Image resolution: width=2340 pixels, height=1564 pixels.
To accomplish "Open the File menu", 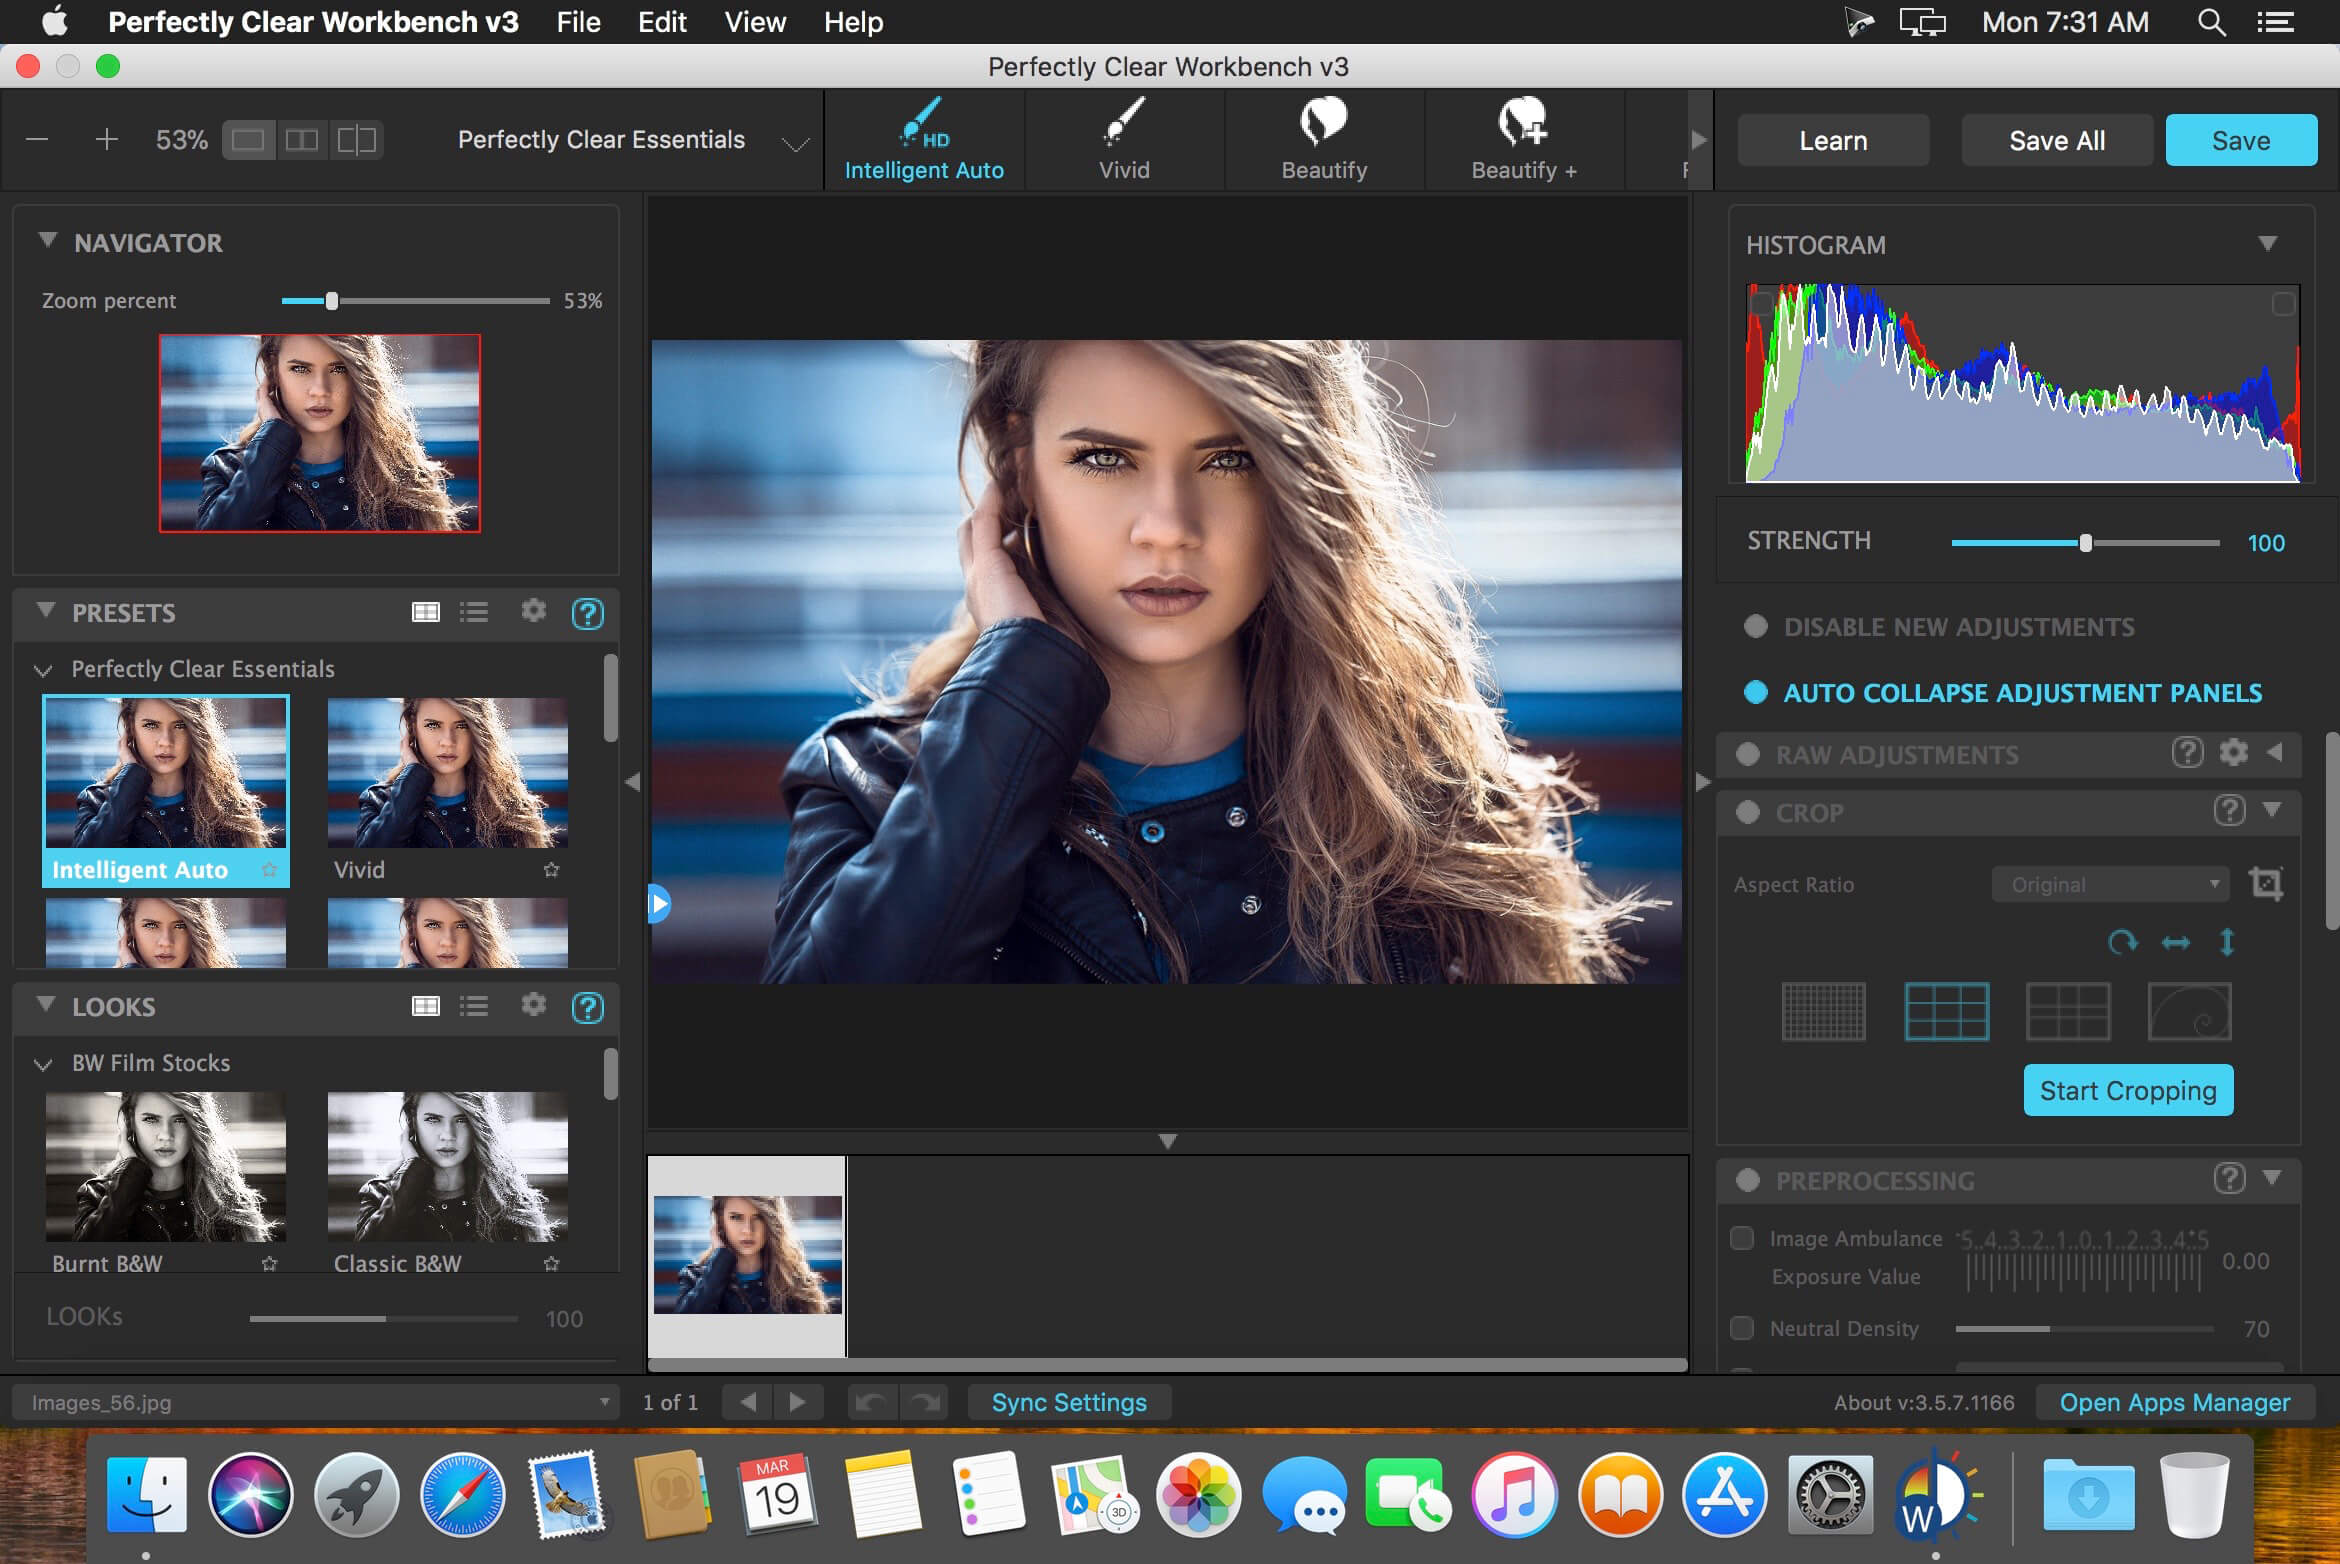I will [576, 21].
